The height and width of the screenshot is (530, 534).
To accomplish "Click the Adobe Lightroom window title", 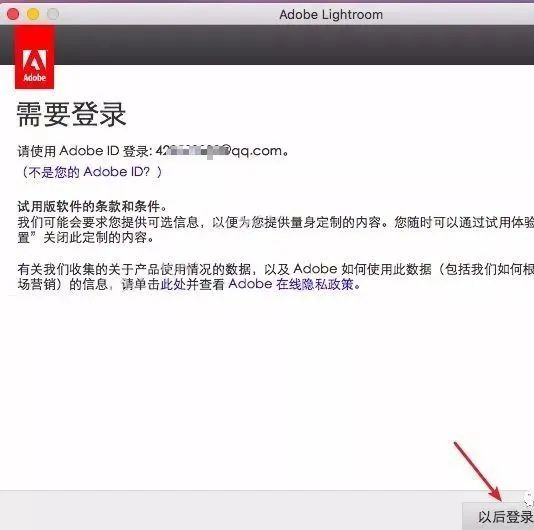I will coord(331,15).
